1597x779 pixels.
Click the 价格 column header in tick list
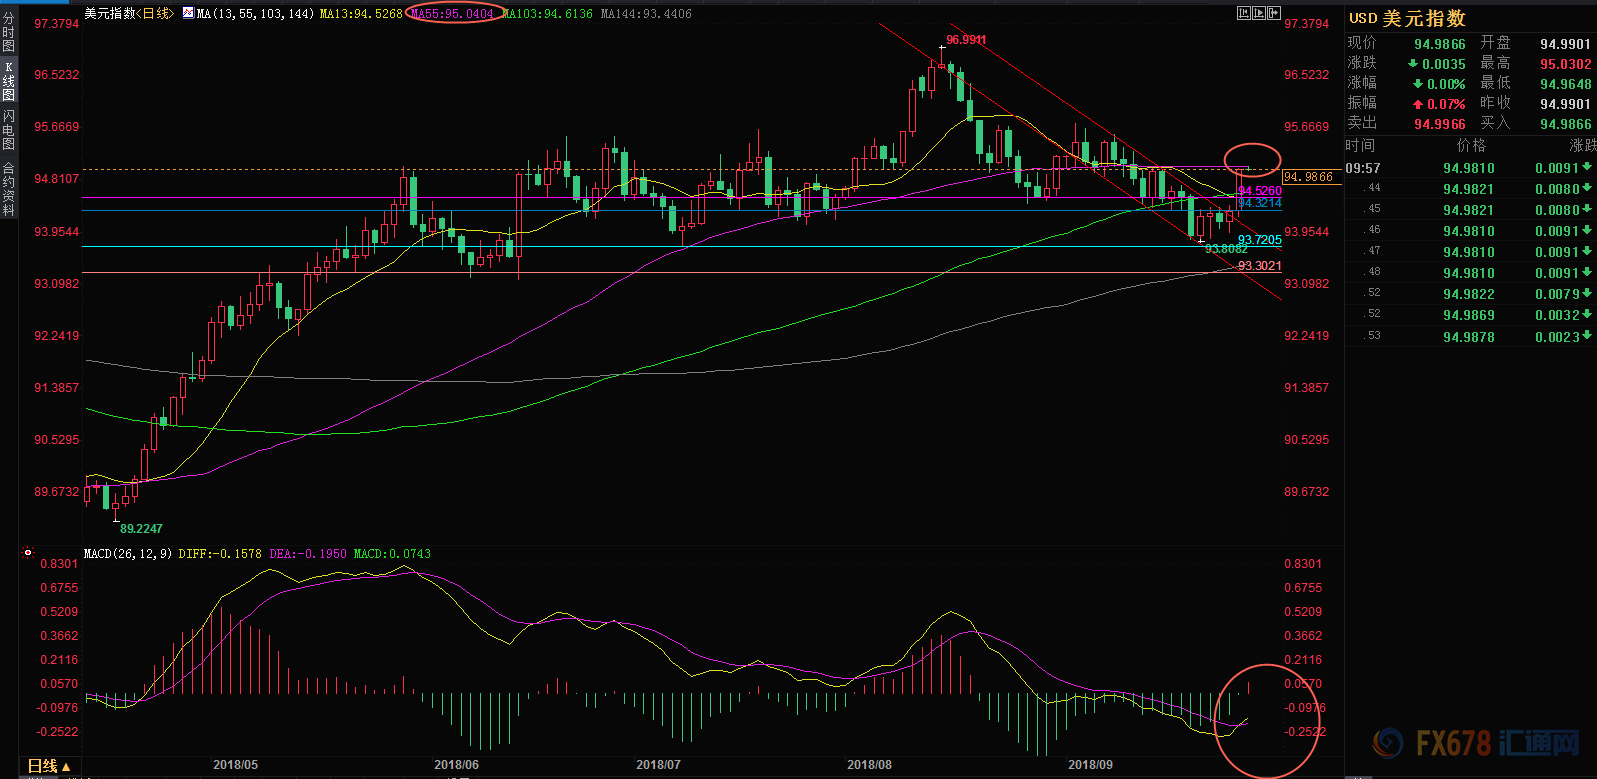[1471, 146]
